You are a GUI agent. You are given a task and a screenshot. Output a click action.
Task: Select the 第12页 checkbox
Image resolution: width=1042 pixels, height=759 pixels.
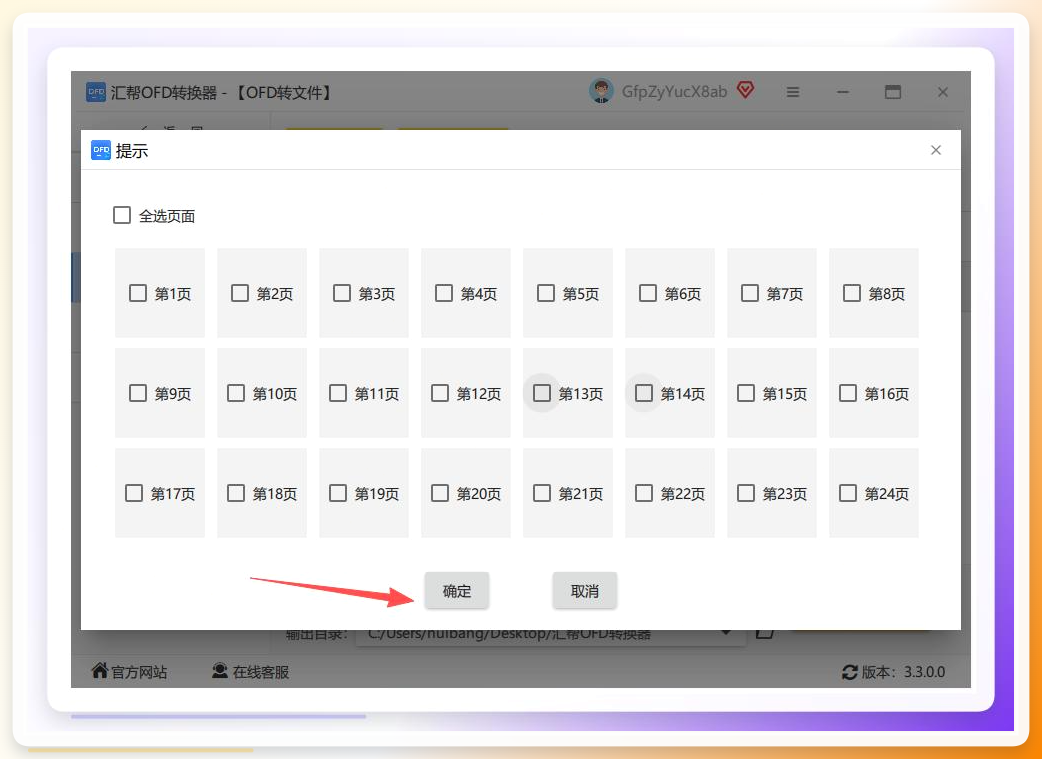point(440,393)
